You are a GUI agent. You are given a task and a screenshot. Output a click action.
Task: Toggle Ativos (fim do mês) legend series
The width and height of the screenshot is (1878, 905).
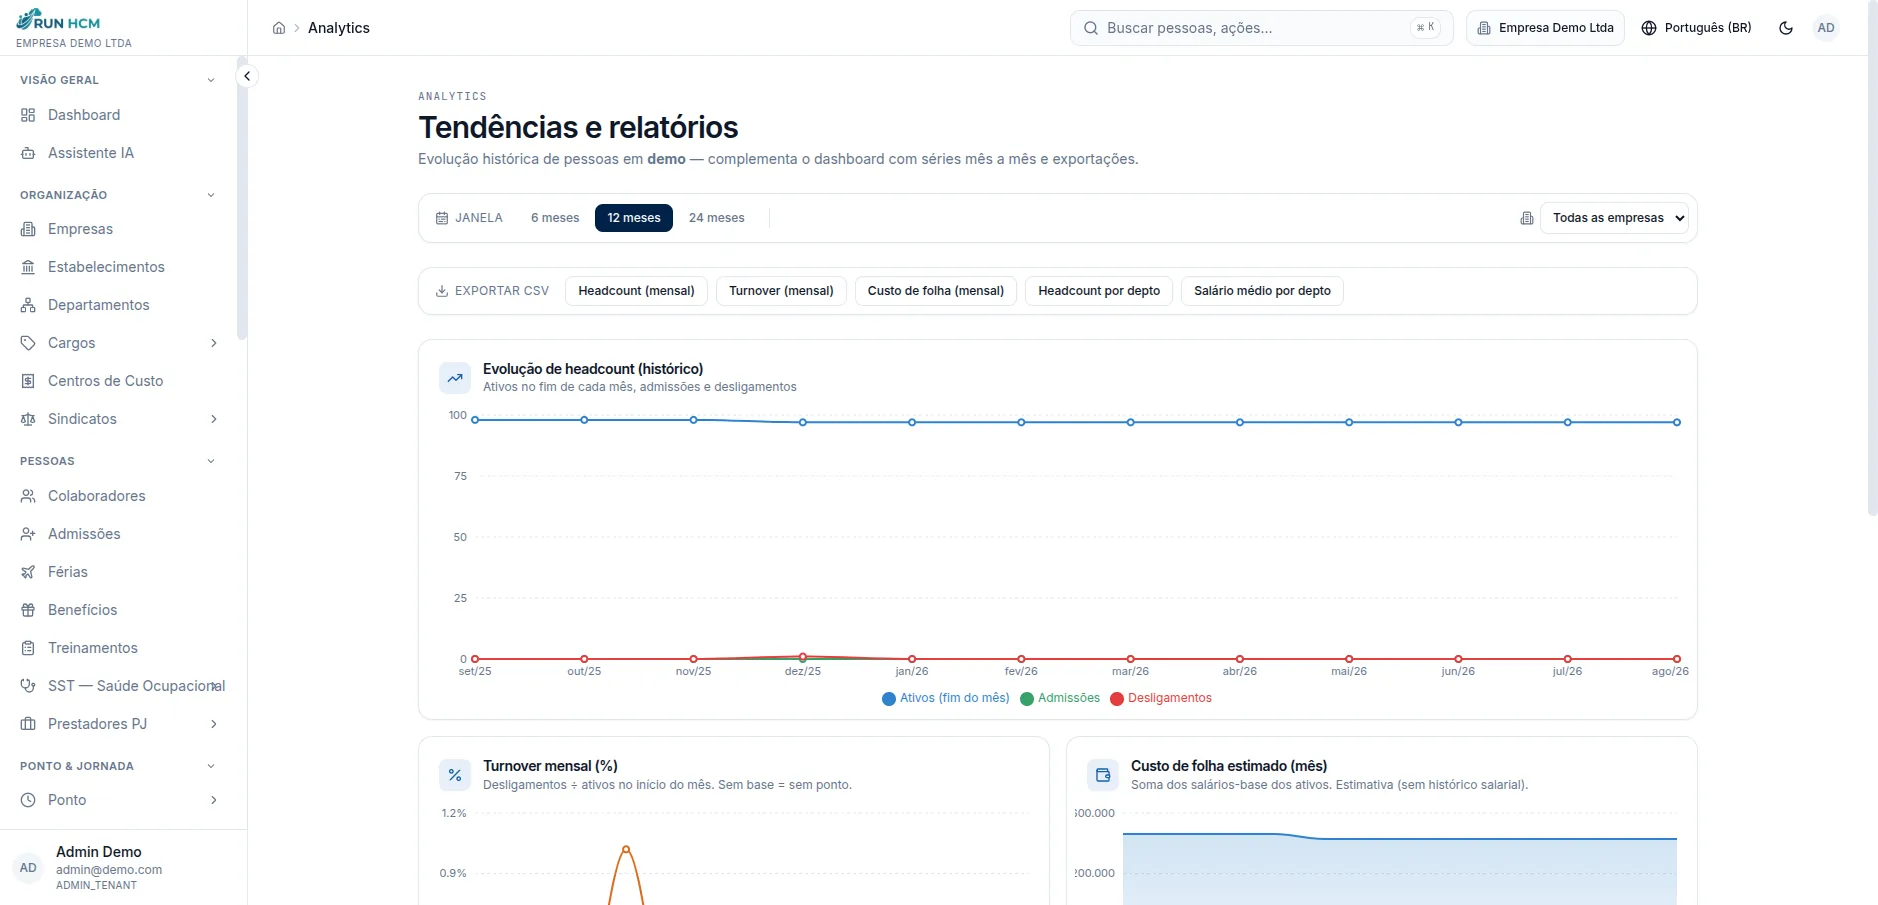coord(946,698)
